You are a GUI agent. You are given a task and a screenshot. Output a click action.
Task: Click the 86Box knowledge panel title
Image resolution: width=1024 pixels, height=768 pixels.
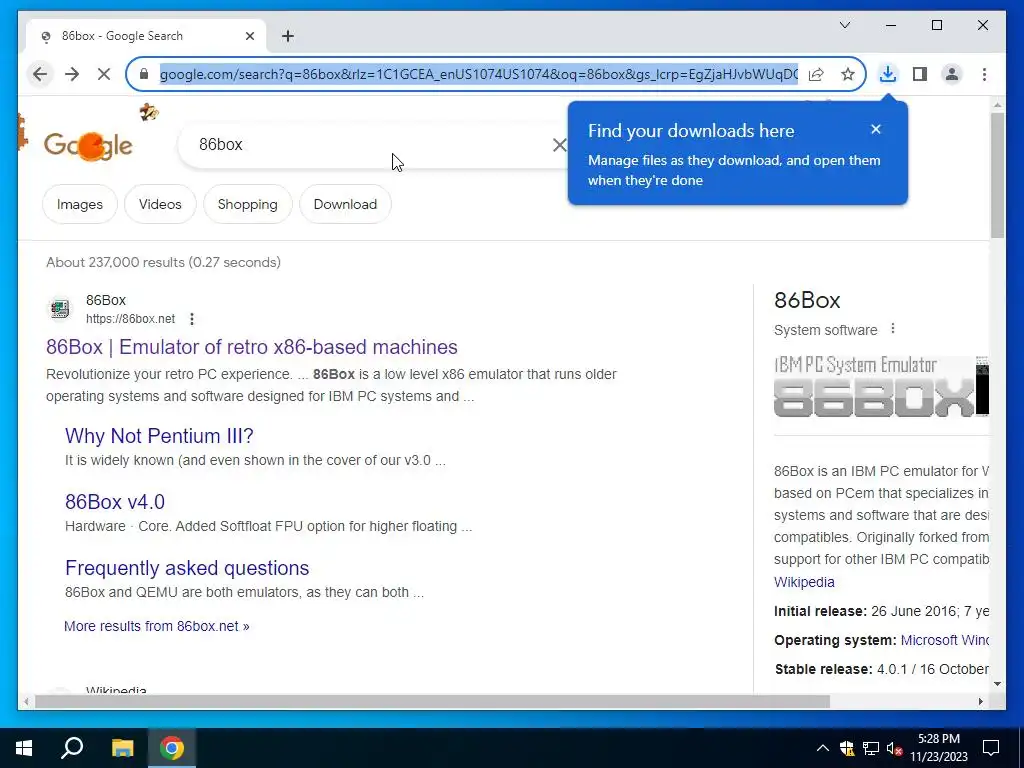coord(807,300)
